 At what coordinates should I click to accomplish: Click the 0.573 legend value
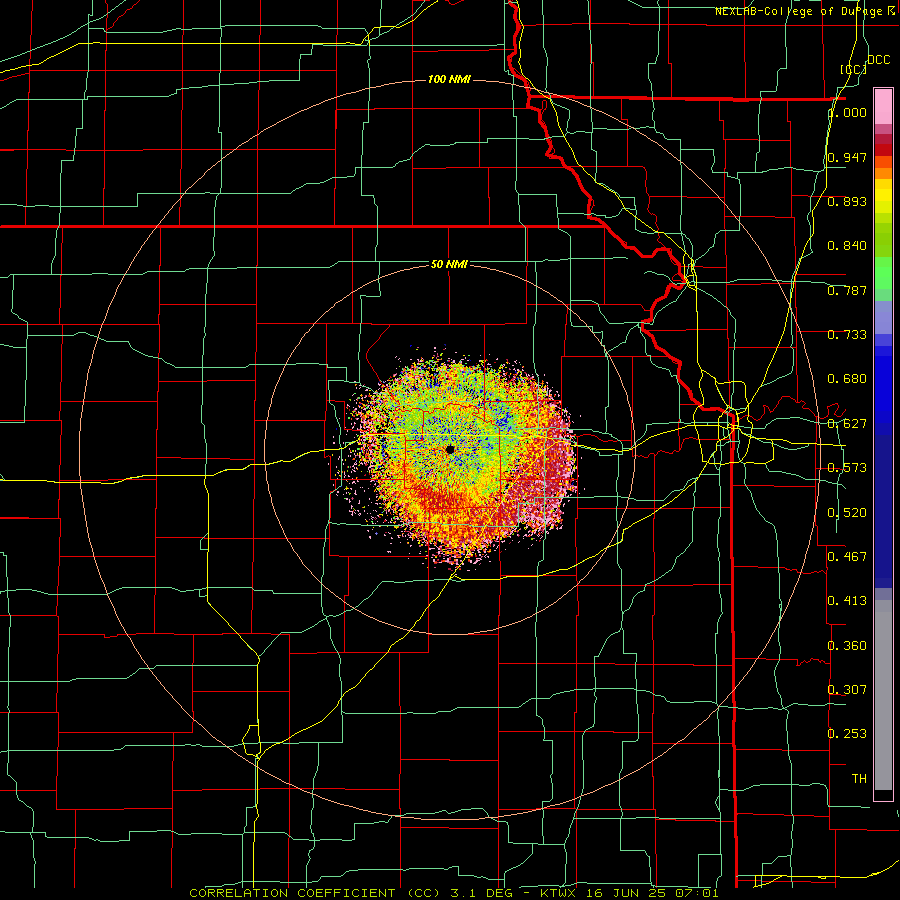point(847,468)
